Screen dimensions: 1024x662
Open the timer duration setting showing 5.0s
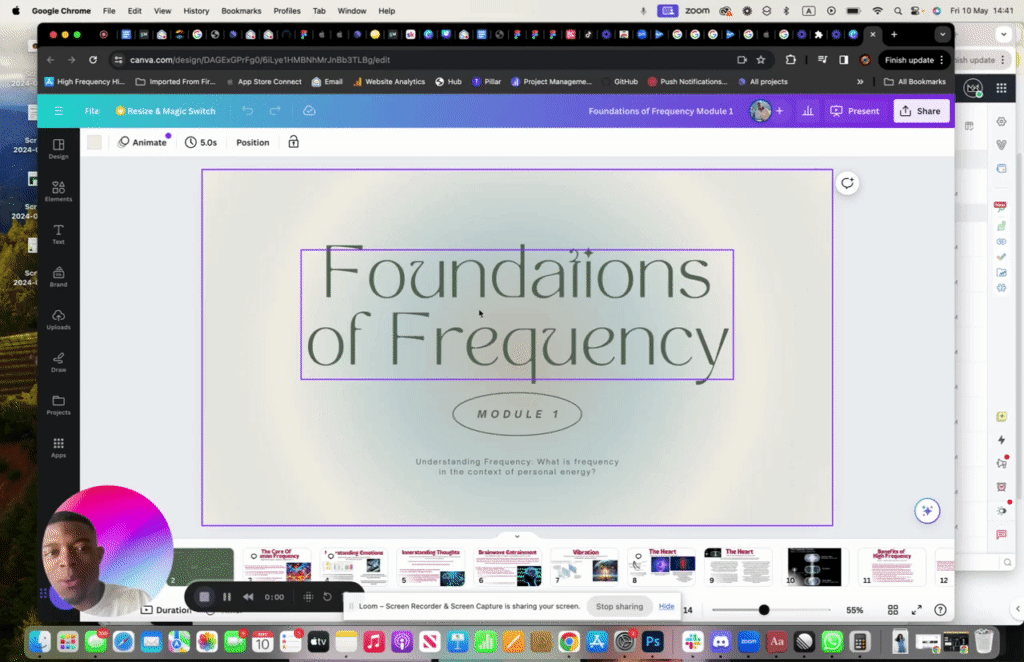click(x=201, y=142)
